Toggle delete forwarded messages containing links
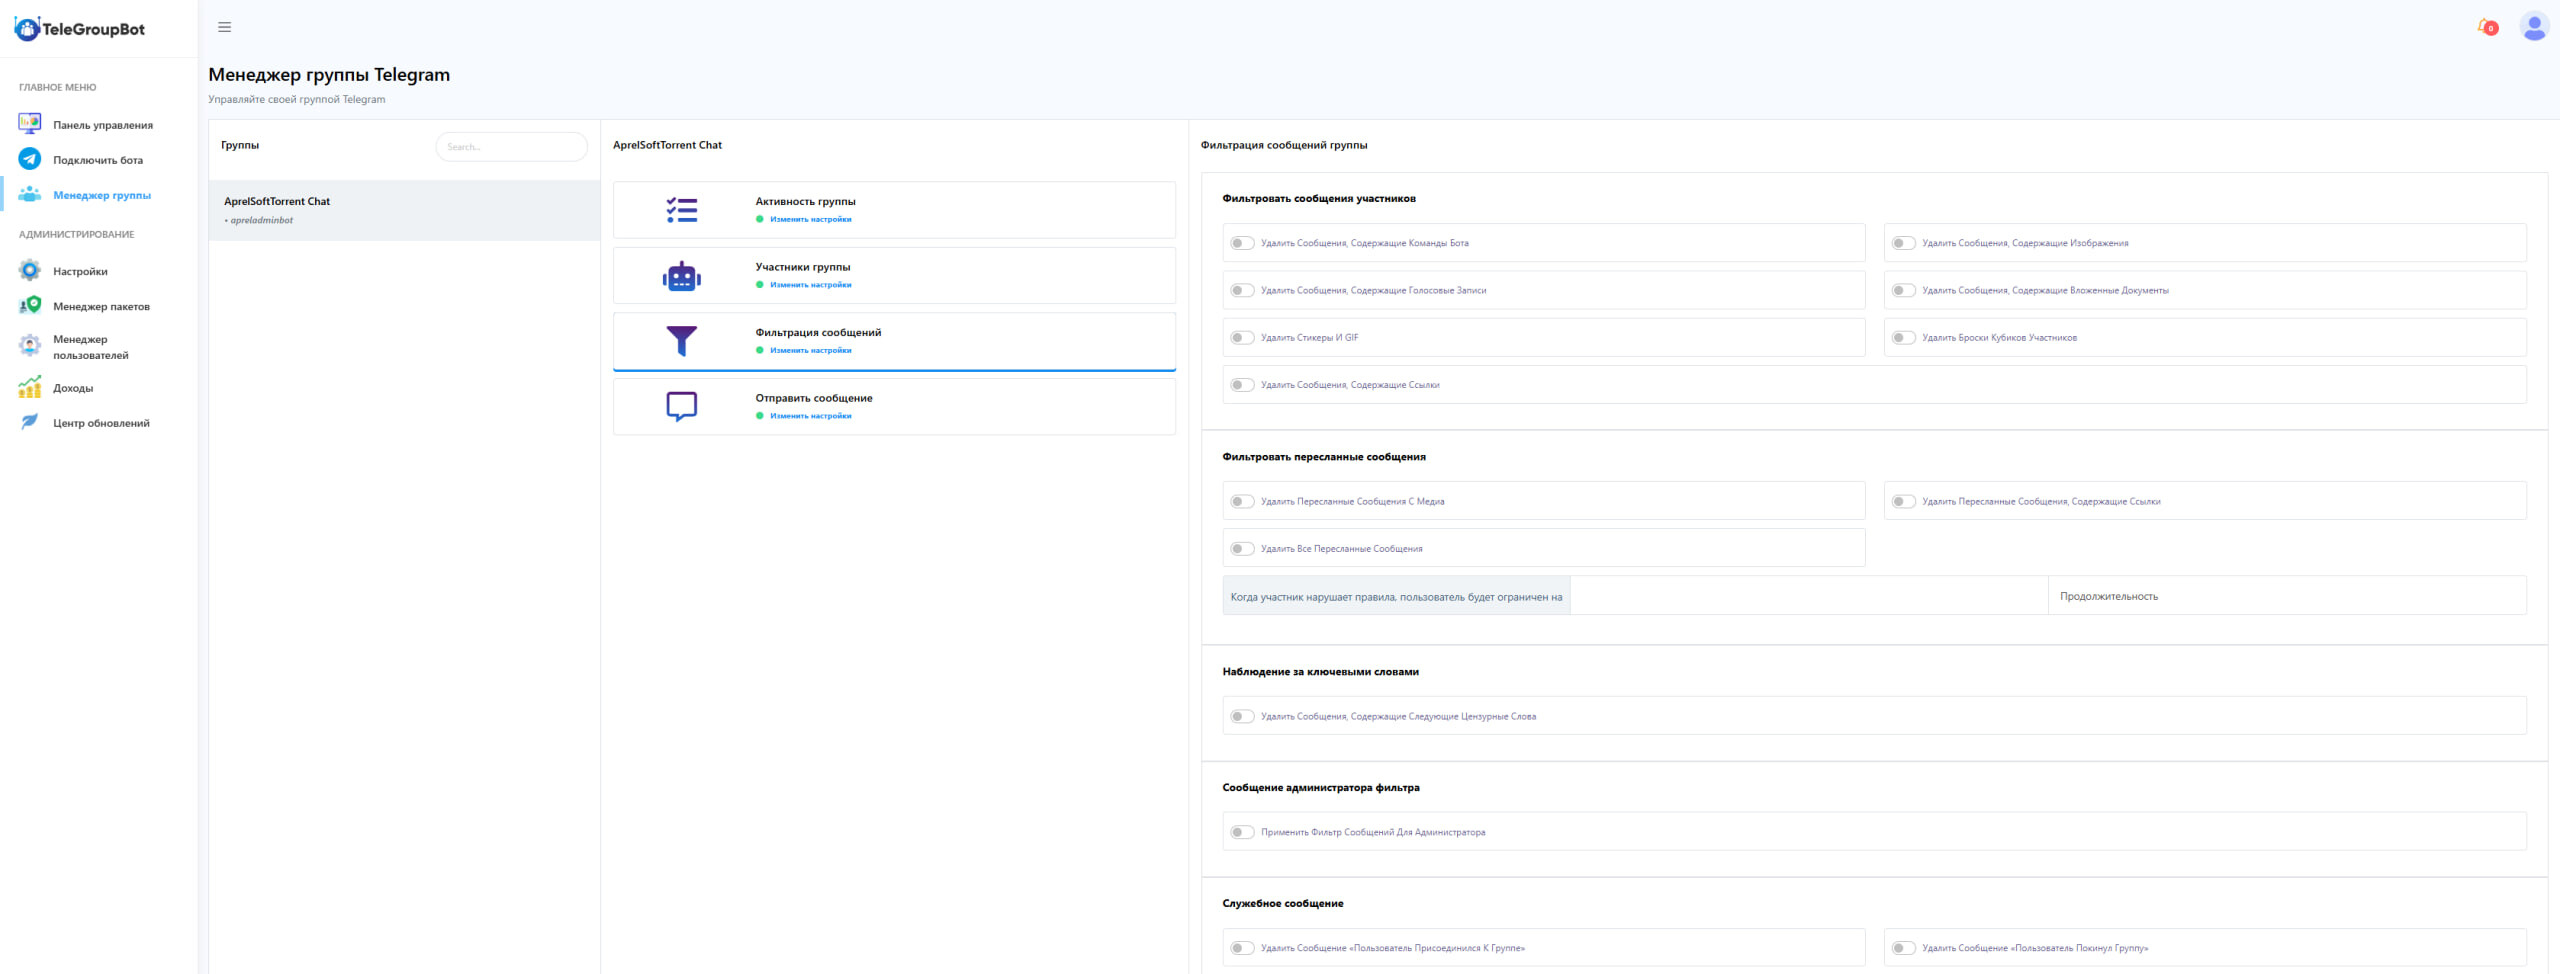Image resolution: width=2560 pixels, height=974 pixels. (1904, 501)
